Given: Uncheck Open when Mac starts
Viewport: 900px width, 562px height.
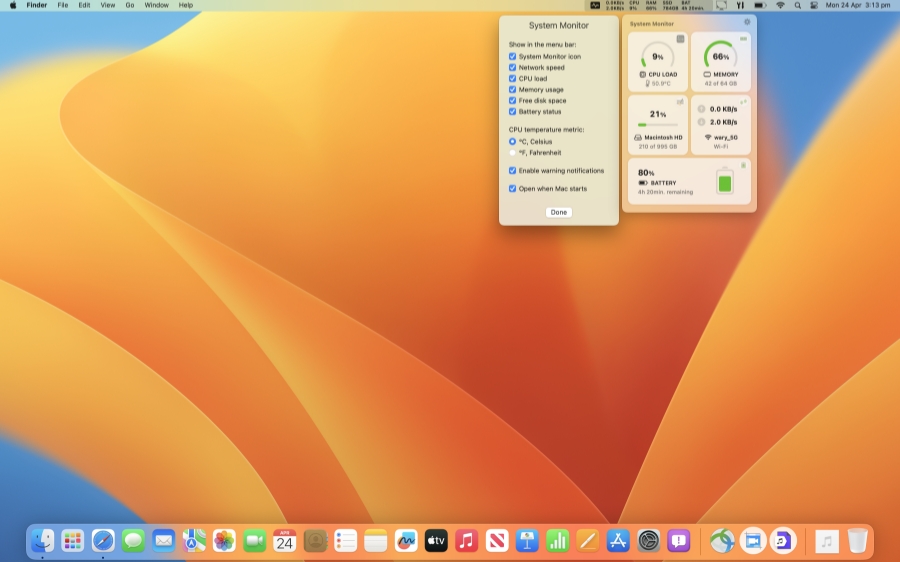Looking at the screenshot, I should tap(512, 189).
